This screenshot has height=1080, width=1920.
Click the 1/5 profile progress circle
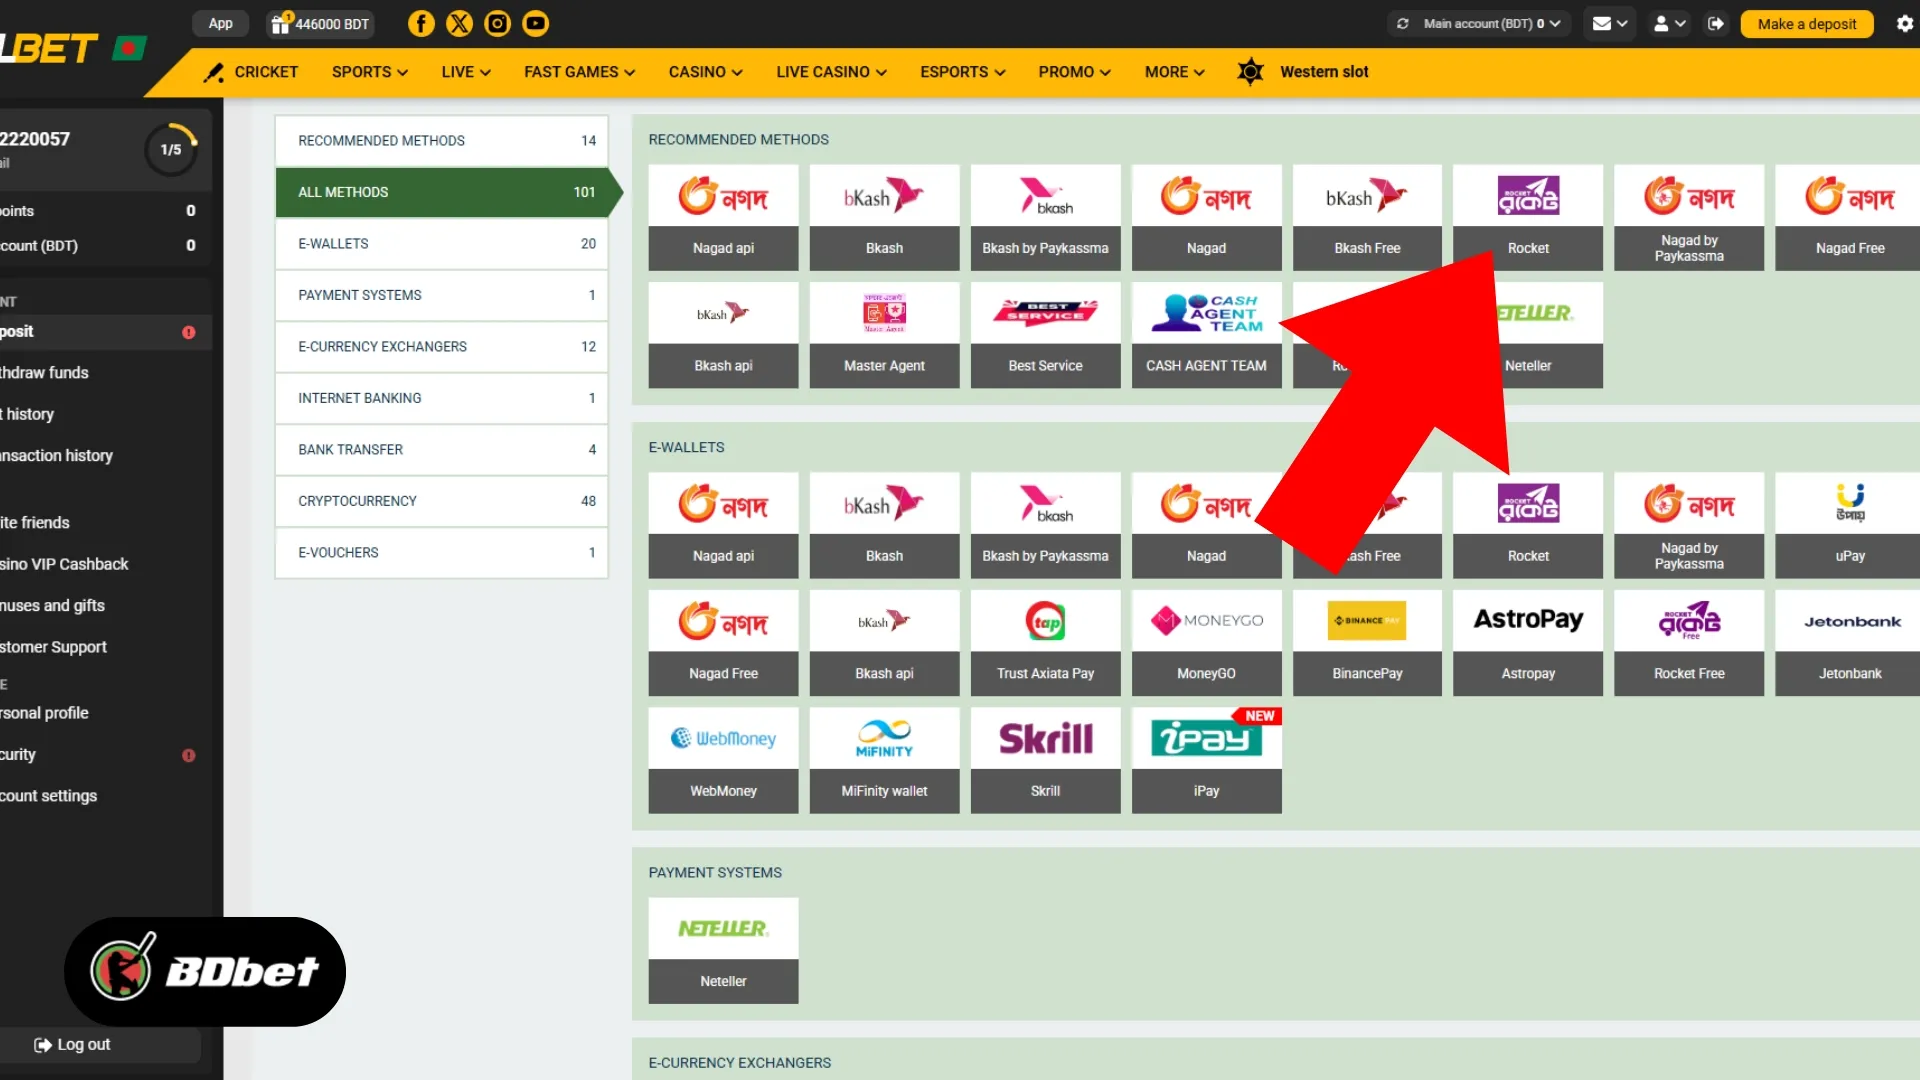point(171,150)
